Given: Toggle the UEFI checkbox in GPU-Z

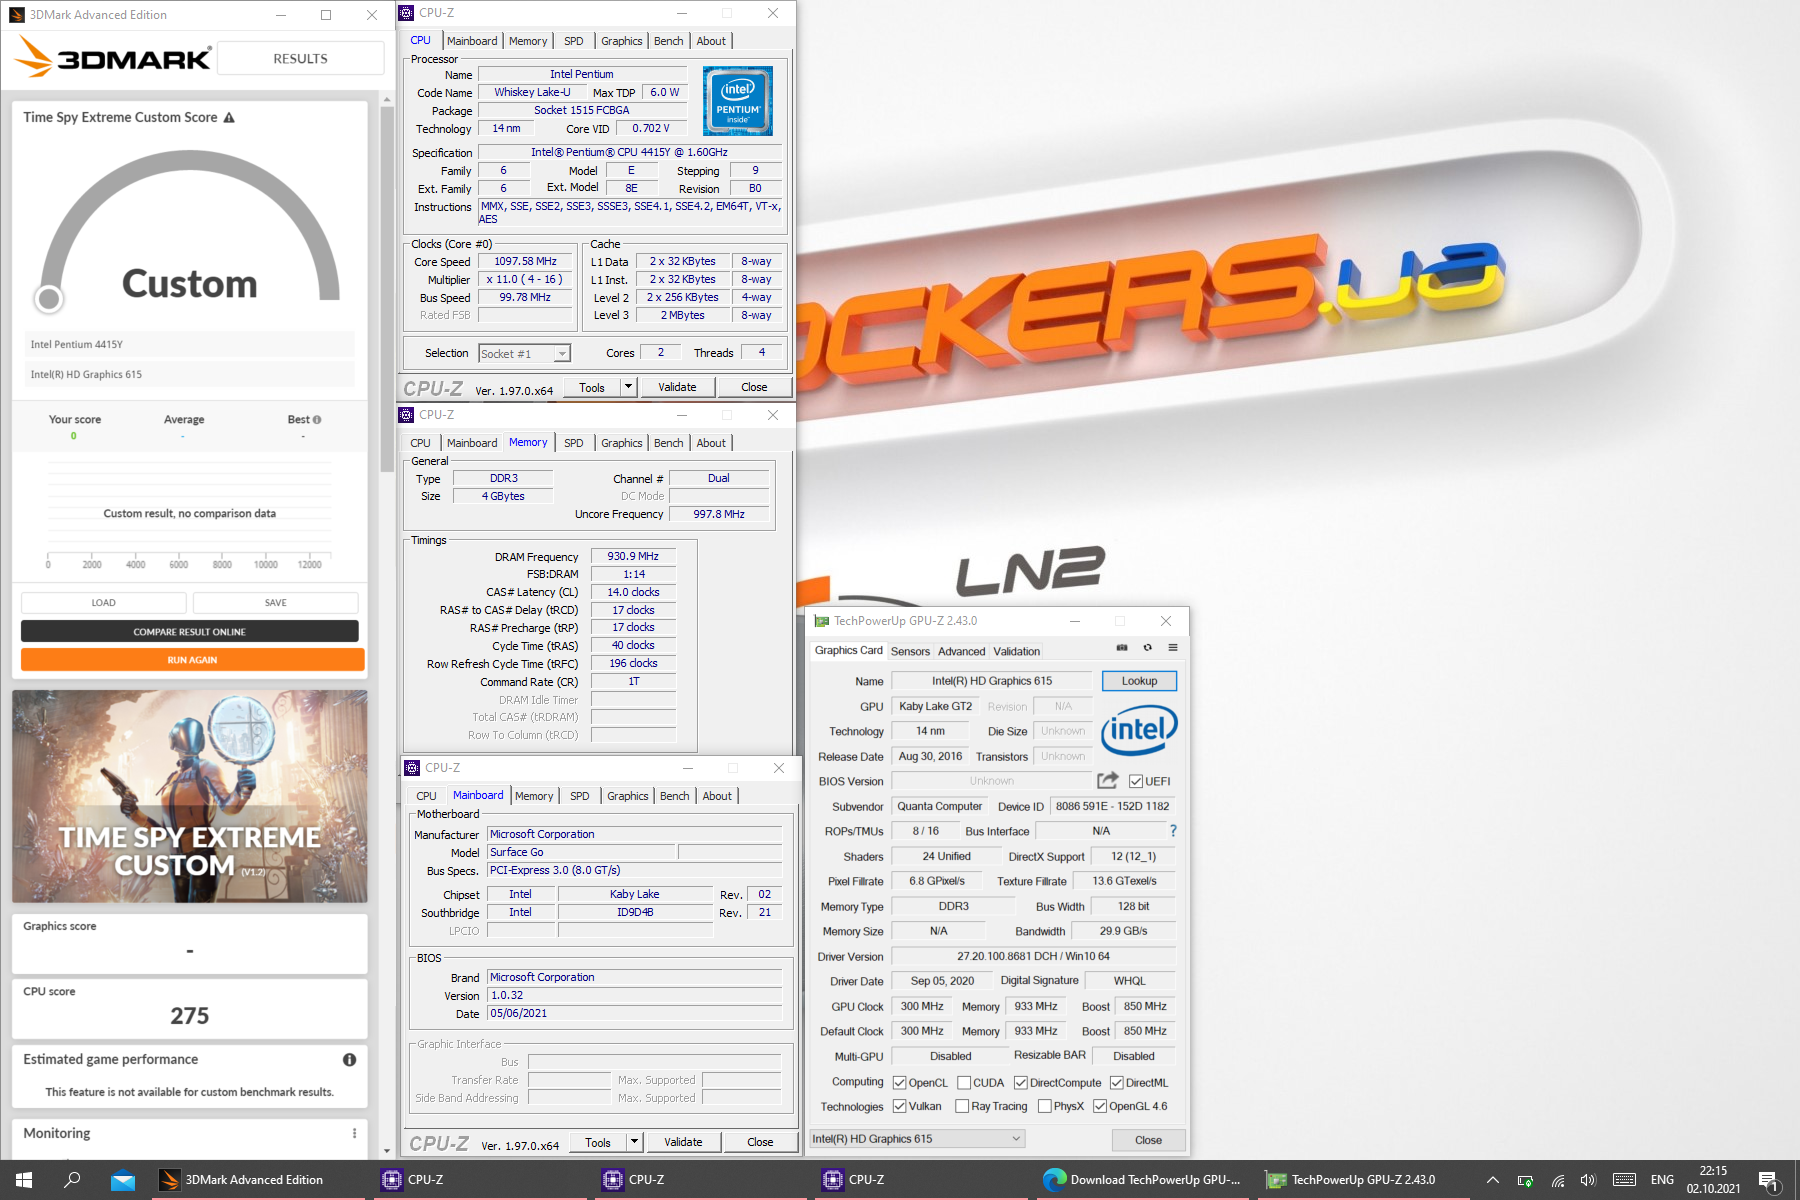Looking at the screenshot, I should (1136, 782).
